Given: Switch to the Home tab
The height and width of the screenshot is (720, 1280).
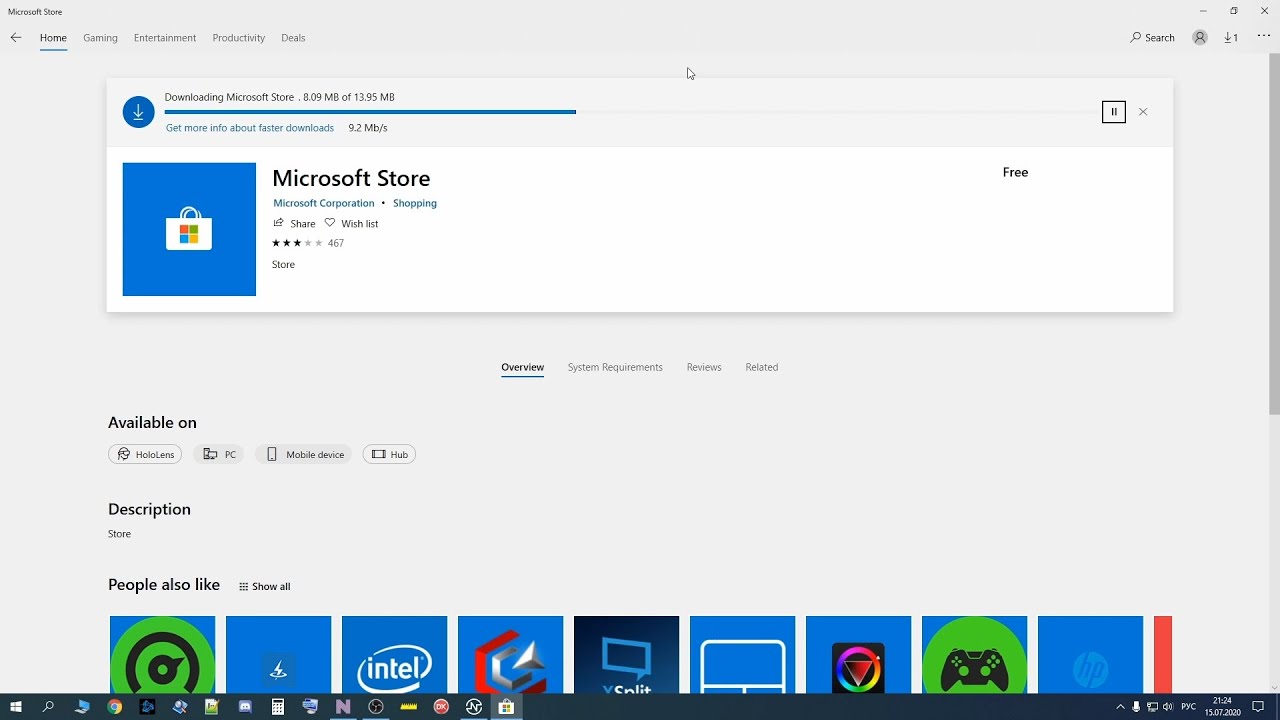Looking at the screenshot, I should click(53, 38).
